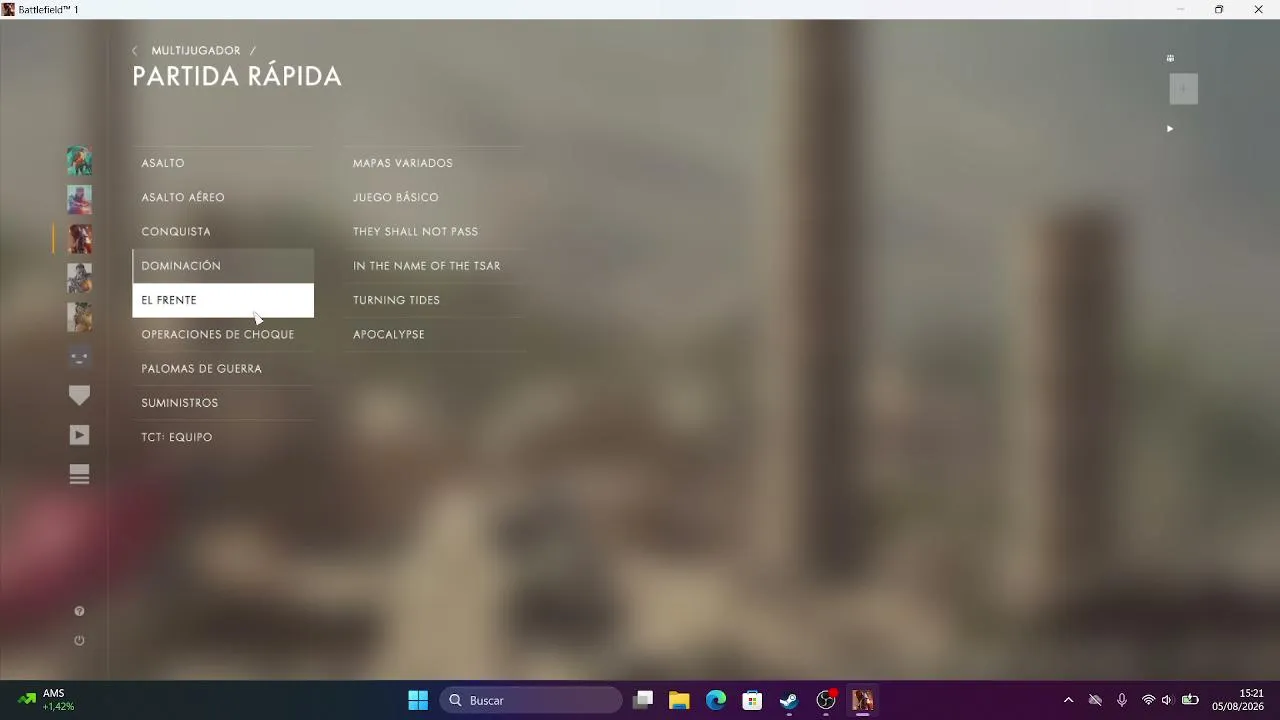
Task: Open the soldier face icon in the sidebar
Action: click(x=79, y=356)
